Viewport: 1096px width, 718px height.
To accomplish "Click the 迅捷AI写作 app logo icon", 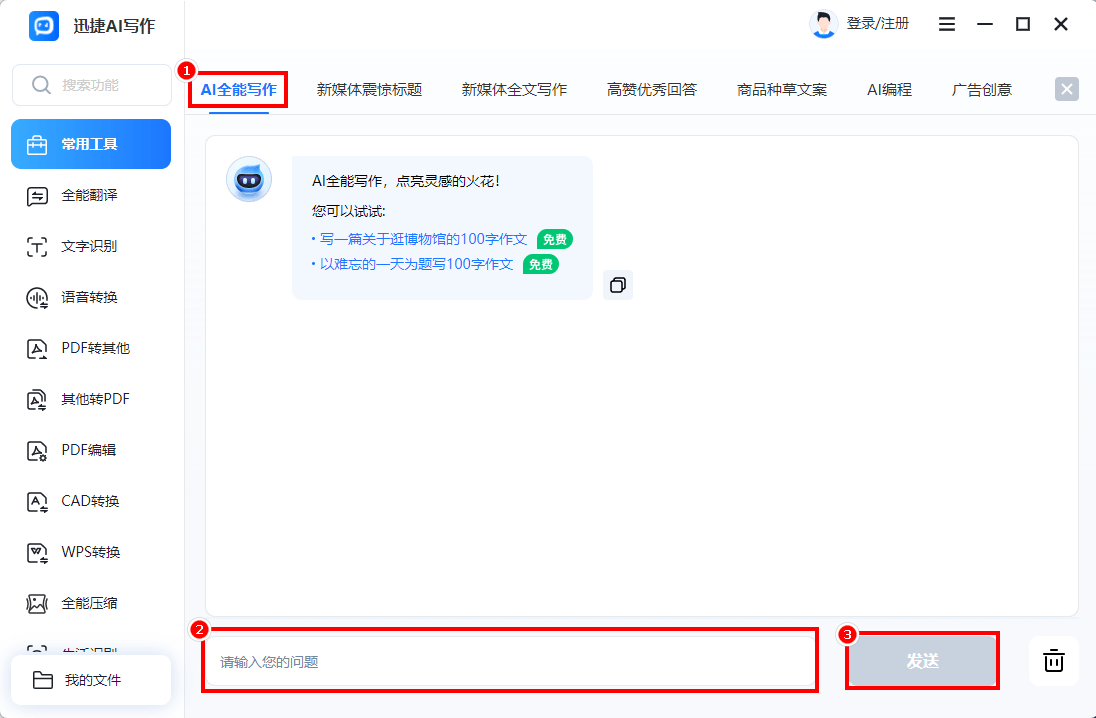I will (x=43, y=26).
